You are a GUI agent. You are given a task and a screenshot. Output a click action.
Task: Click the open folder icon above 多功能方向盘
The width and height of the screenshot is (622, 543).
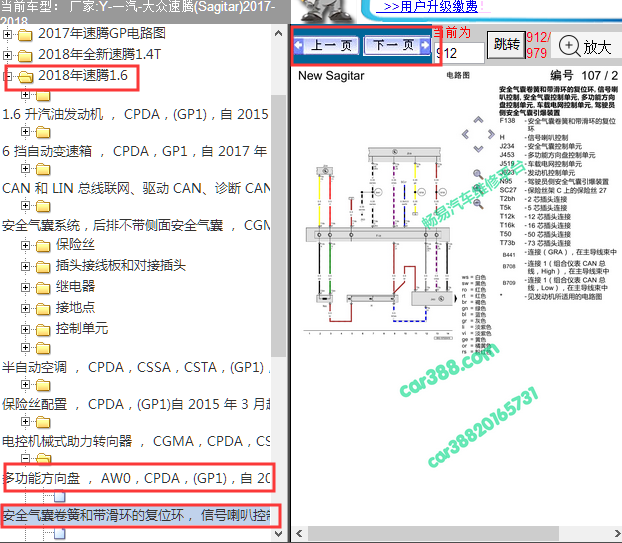pyautogui.click(x=44, y=459)
